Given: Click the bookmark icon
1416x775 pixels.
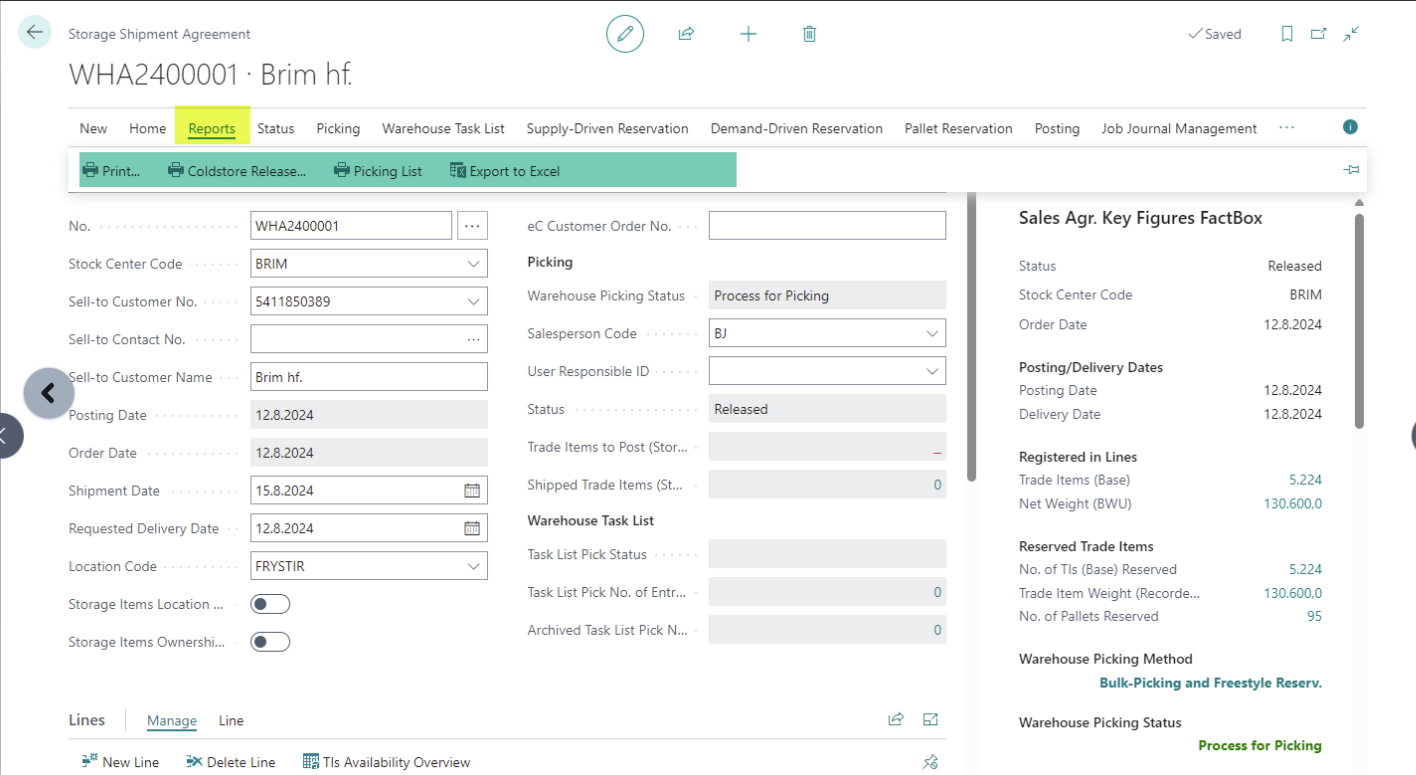Looking at the screenshot, I should click(1287, 34).
